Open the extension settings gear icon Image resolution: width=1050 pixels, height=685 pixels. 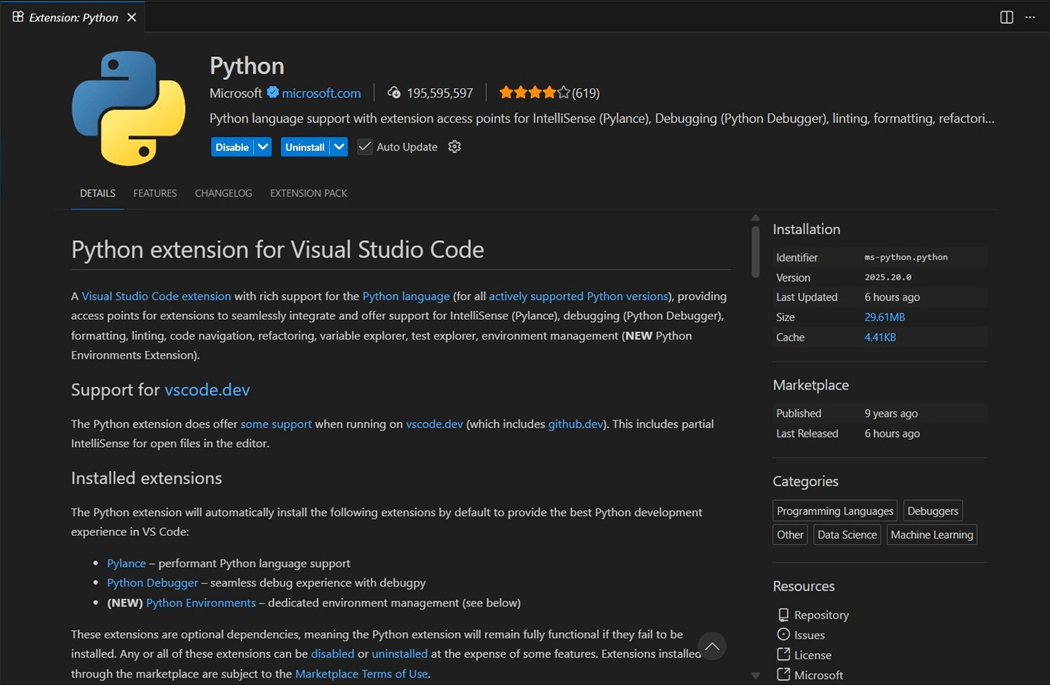455,147
